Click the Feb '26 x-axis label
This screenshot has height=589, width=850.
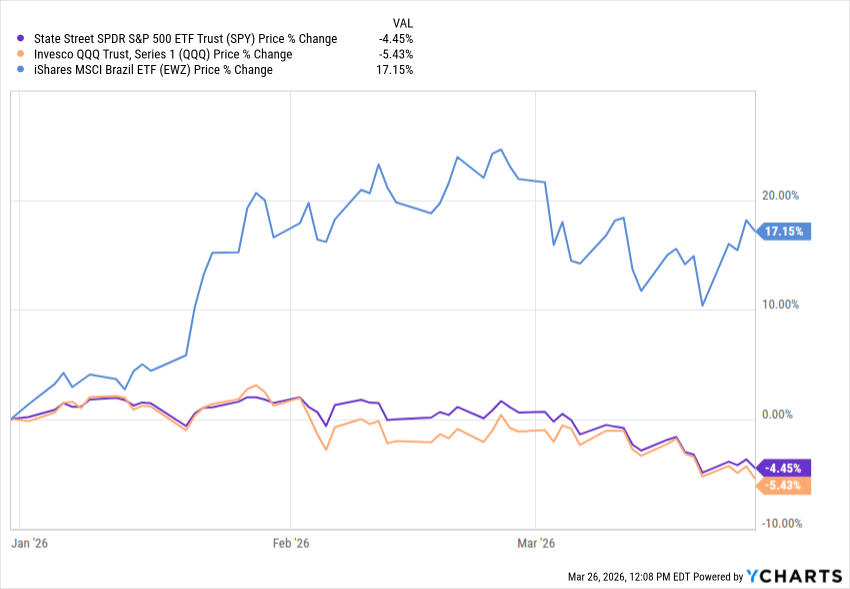click(288, 544)
